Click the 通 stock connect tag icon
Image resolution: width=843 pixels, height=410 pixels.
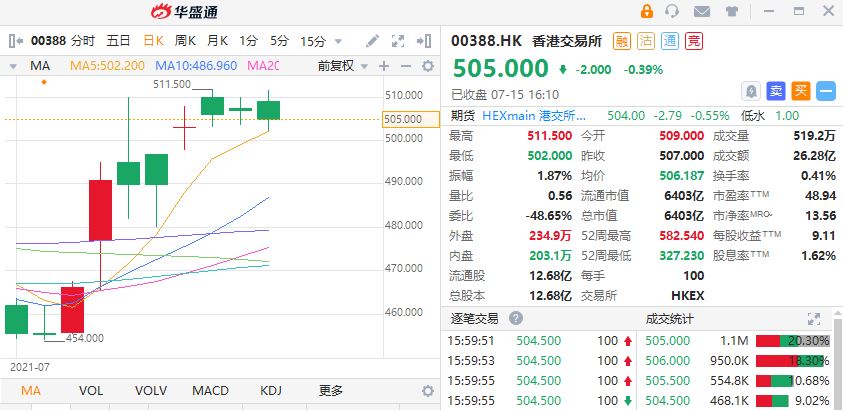670,41
